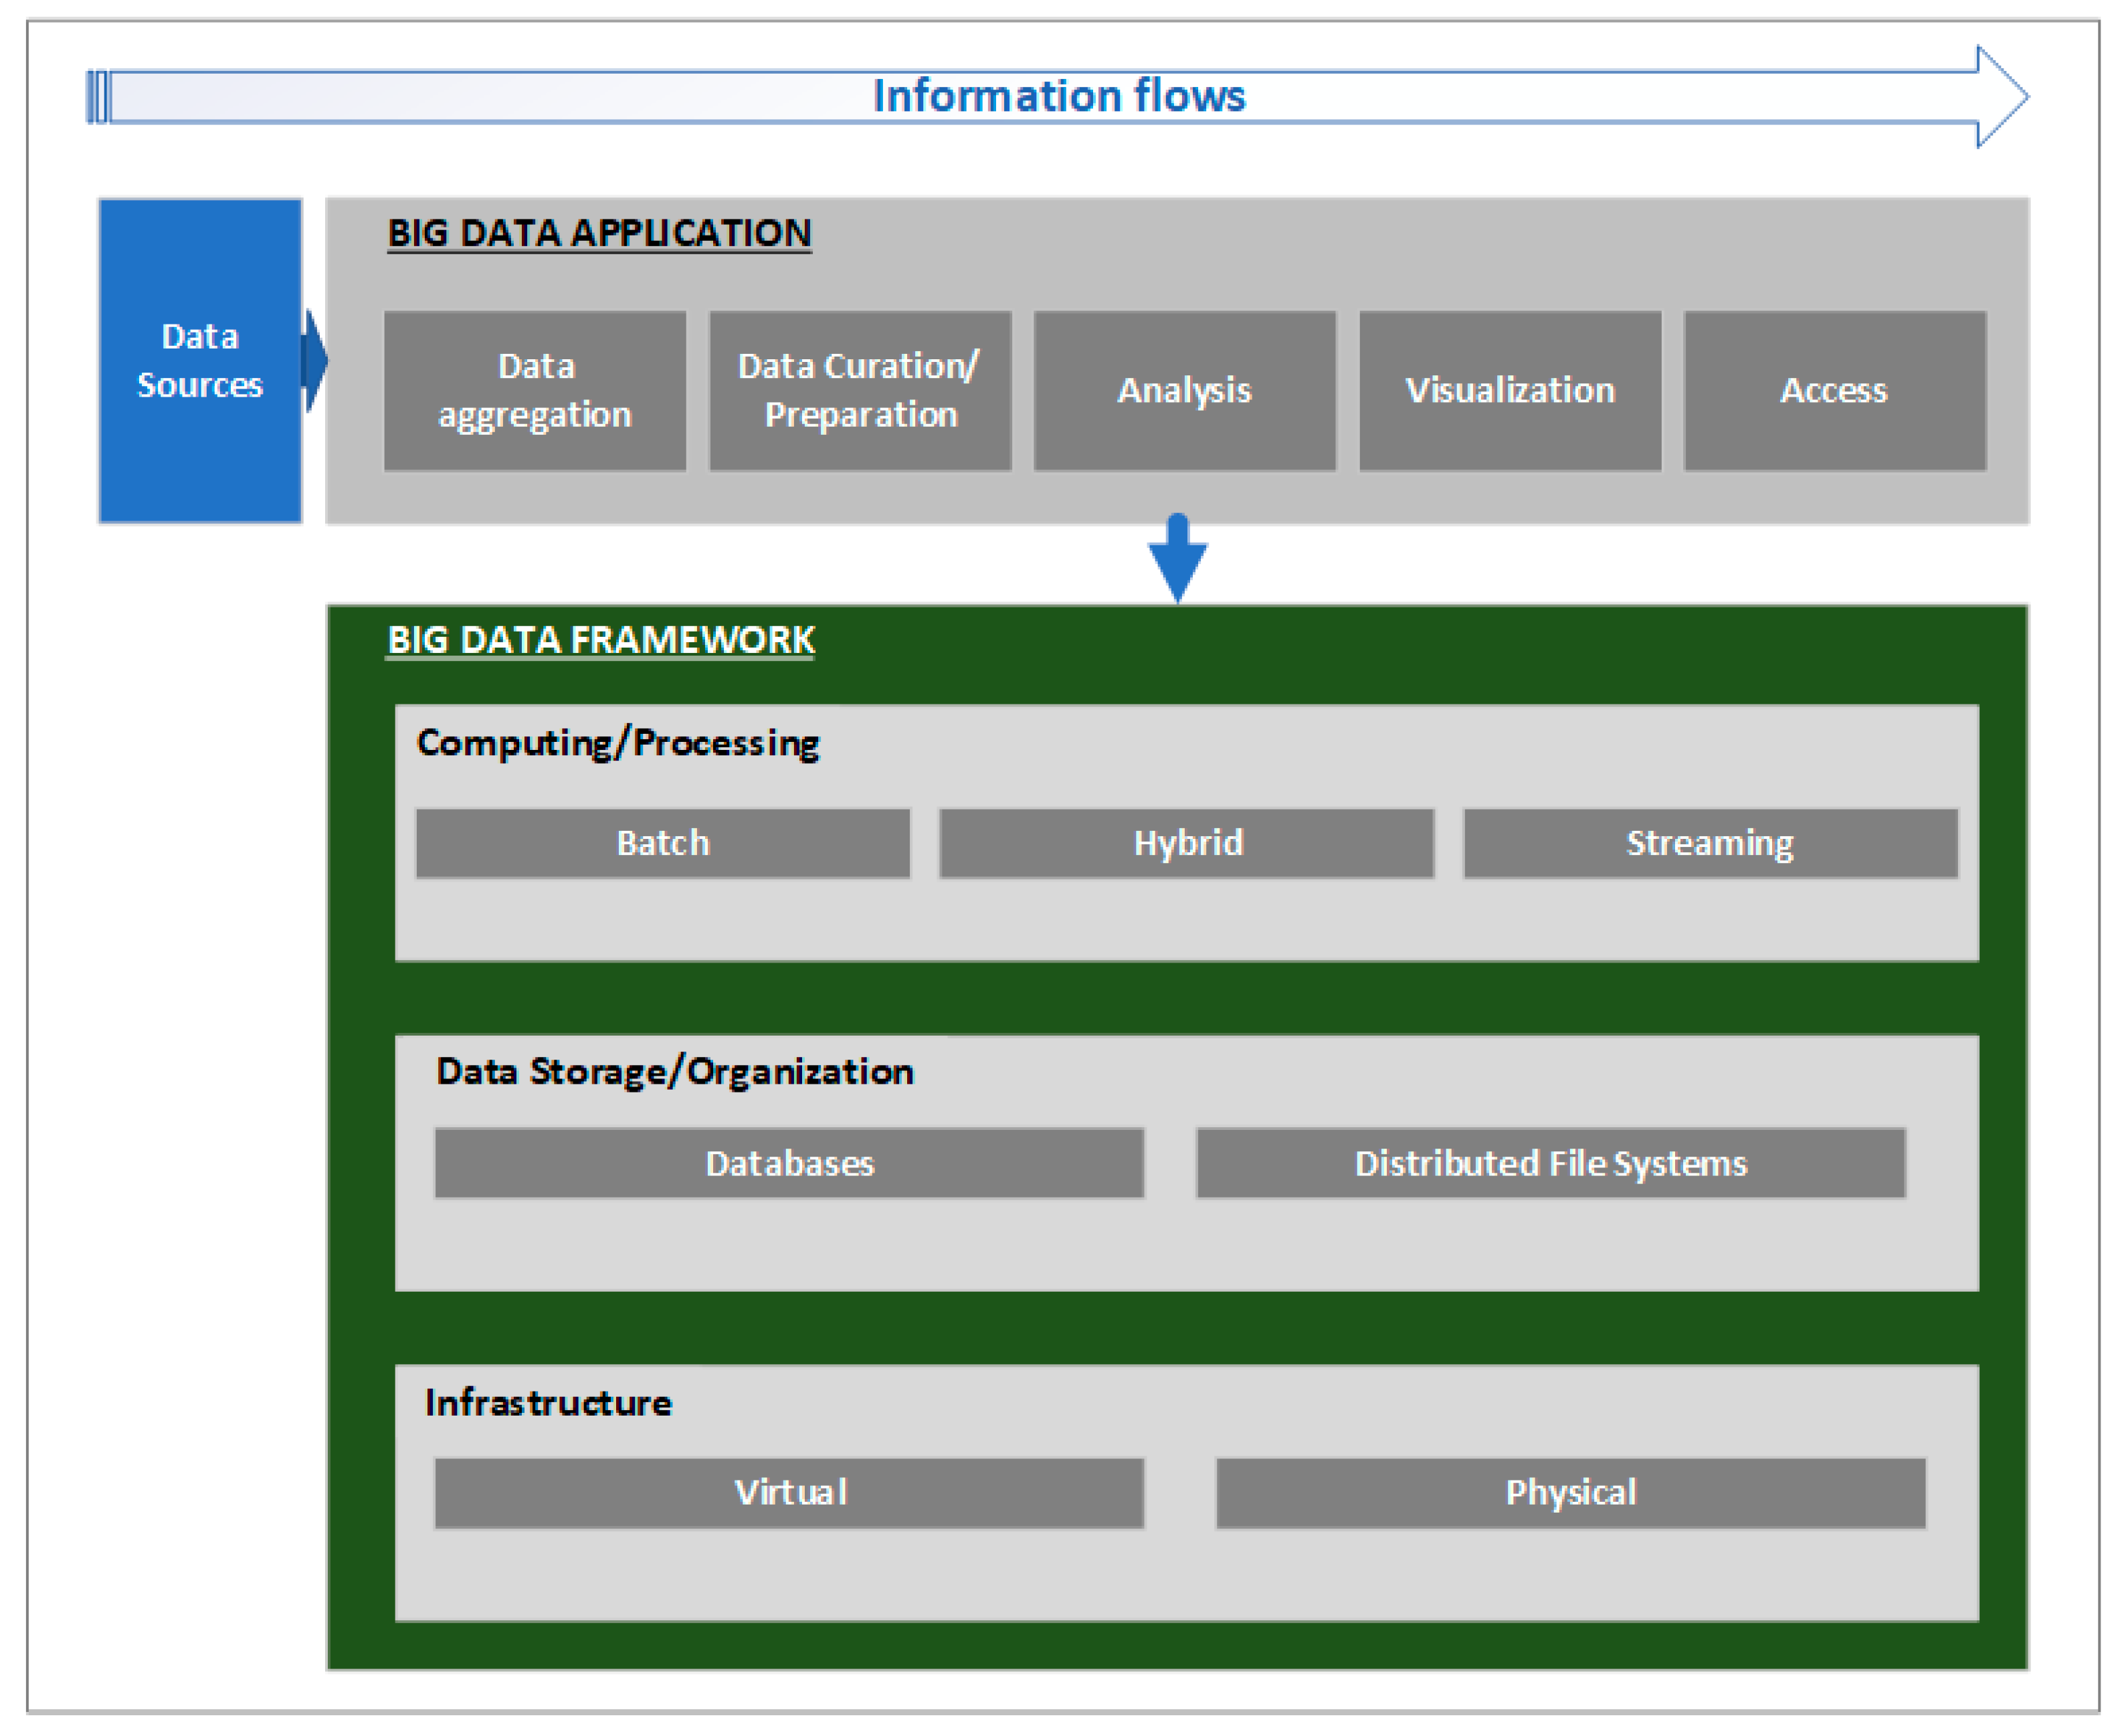Click the blue down arrow to framework
2126x1736 pixels.
click(1178, 558)
